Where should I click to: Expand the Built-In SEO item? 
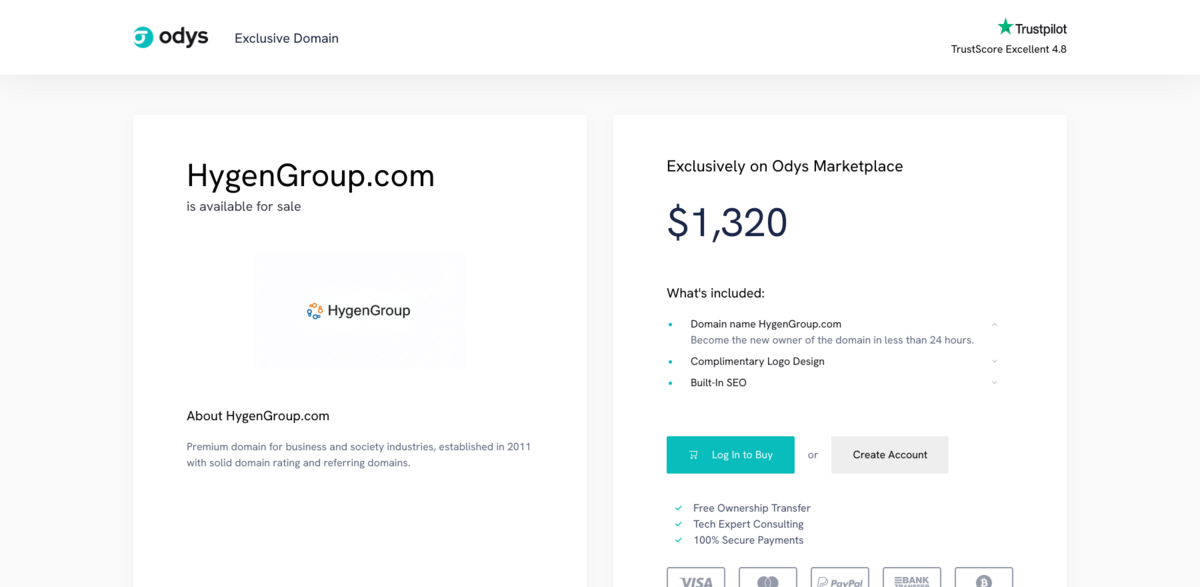coord(994,382)
